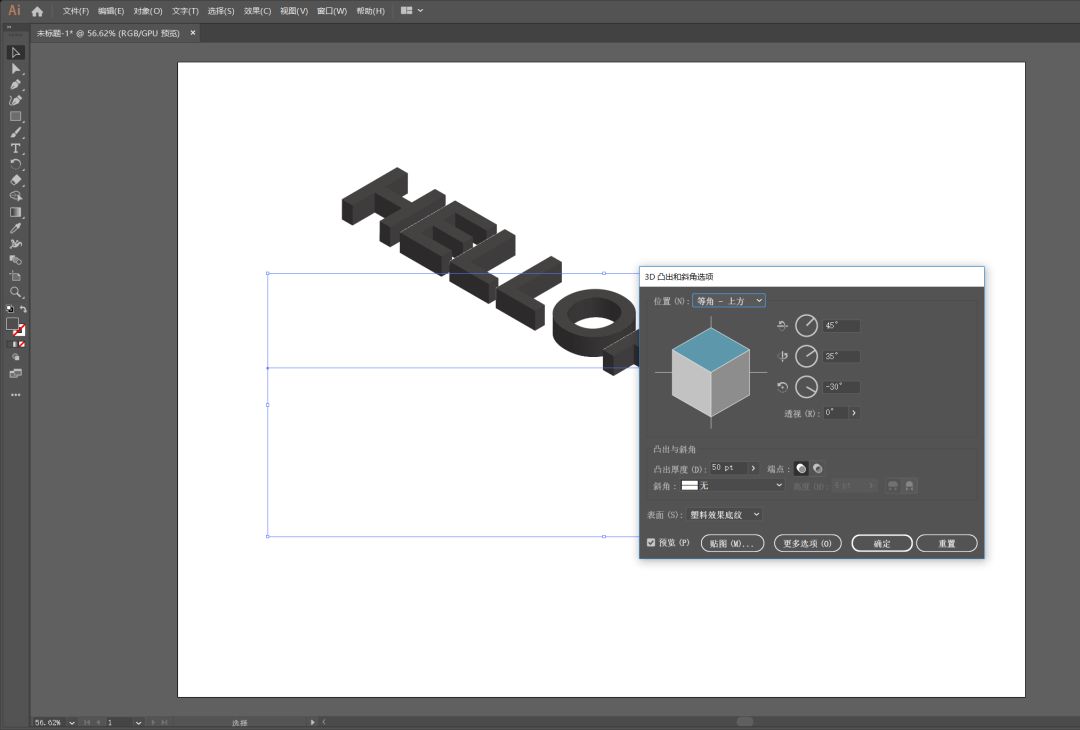
Task: Uncheck the 预览 (Preview) checkbox
Action: [651, 543]
